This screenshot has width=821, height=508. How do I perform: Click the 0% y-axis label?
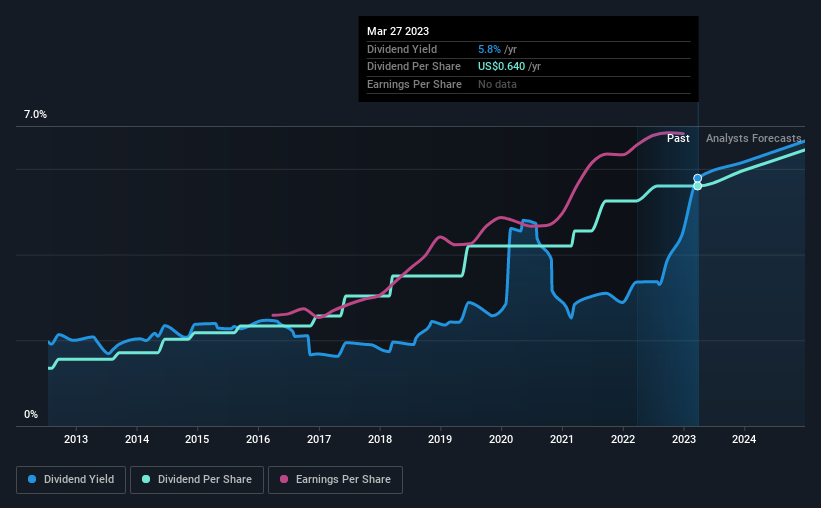click(x=31, y=414)
